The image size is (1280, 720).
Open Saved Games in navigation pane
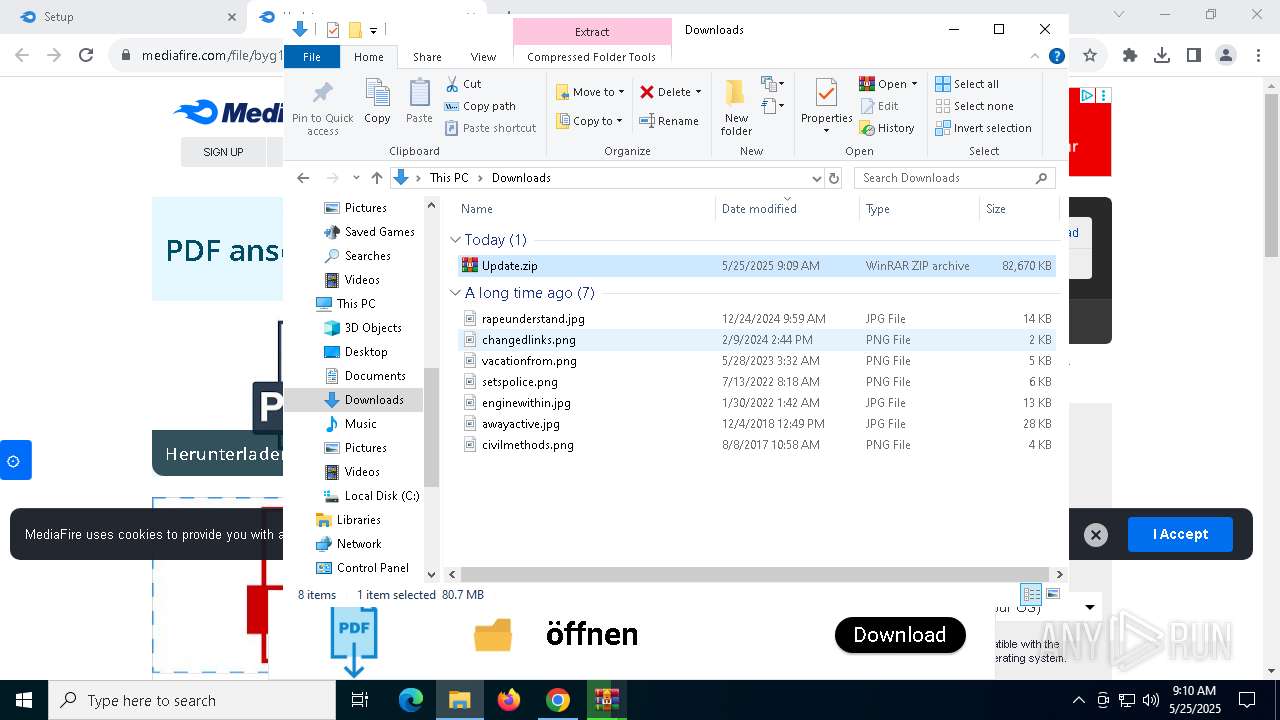click(x=369, y=232)
